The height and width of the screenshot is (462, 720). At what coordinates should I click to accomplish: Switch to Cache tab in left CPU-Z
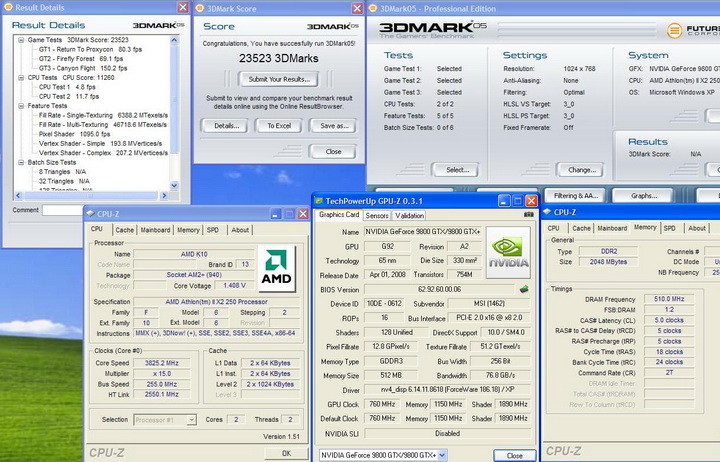[x=124, y=230]
